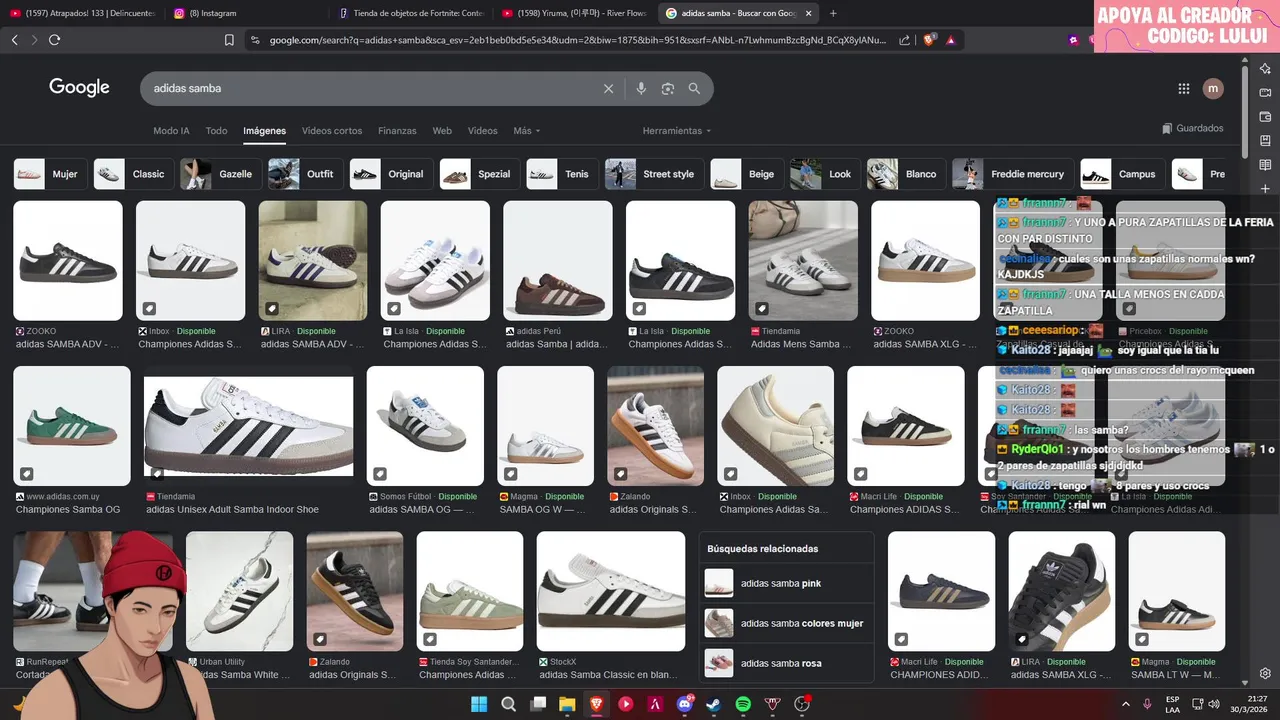The image size is (1280, 720).
Task: Open the 'Finanzas' tab
Action: [x=397, y=131]
